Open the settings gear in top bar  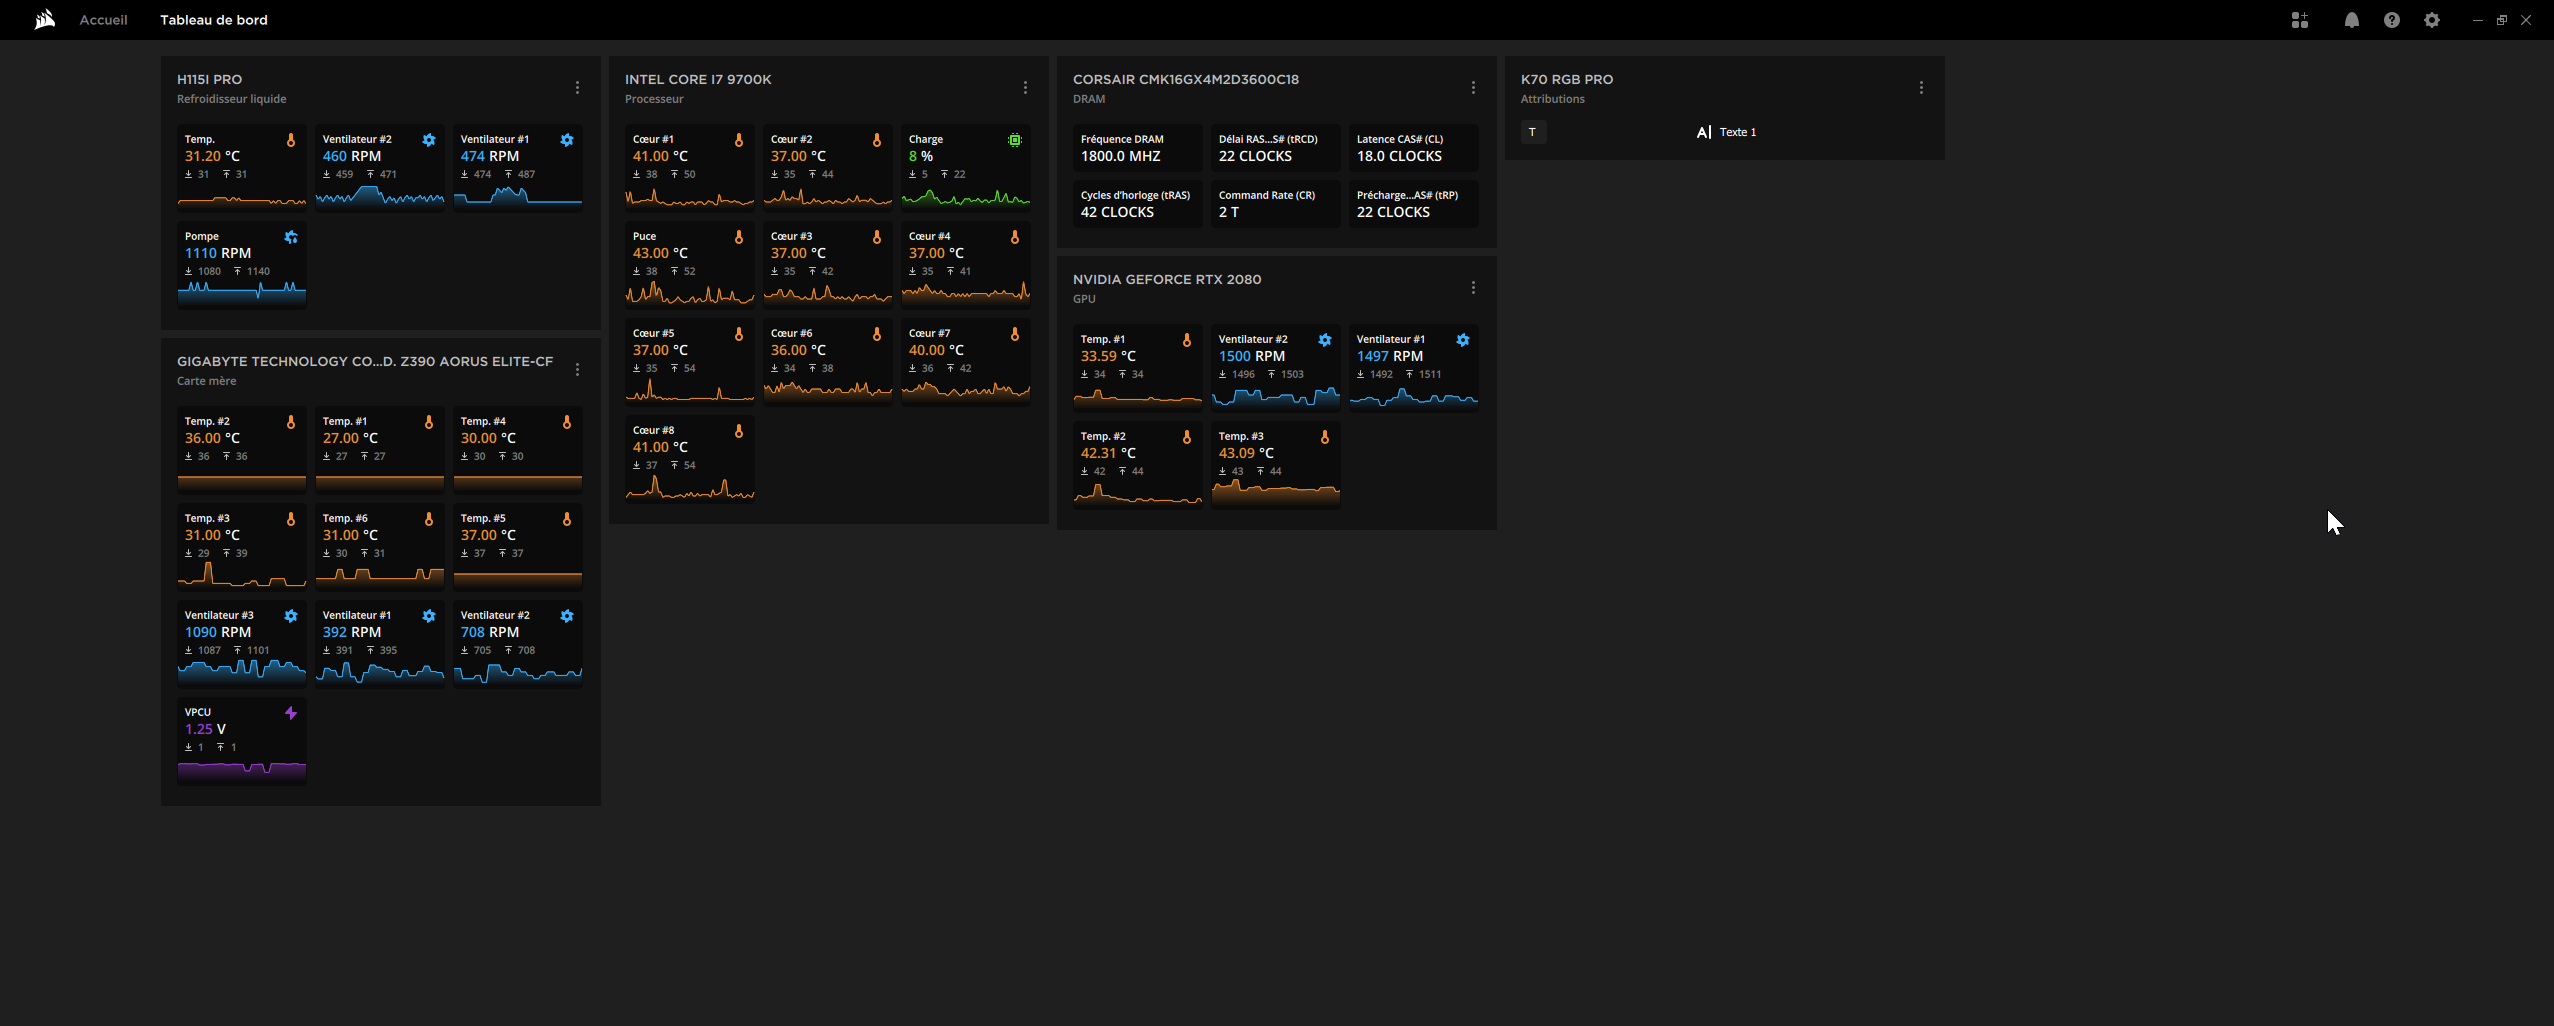click(2431, 20)
